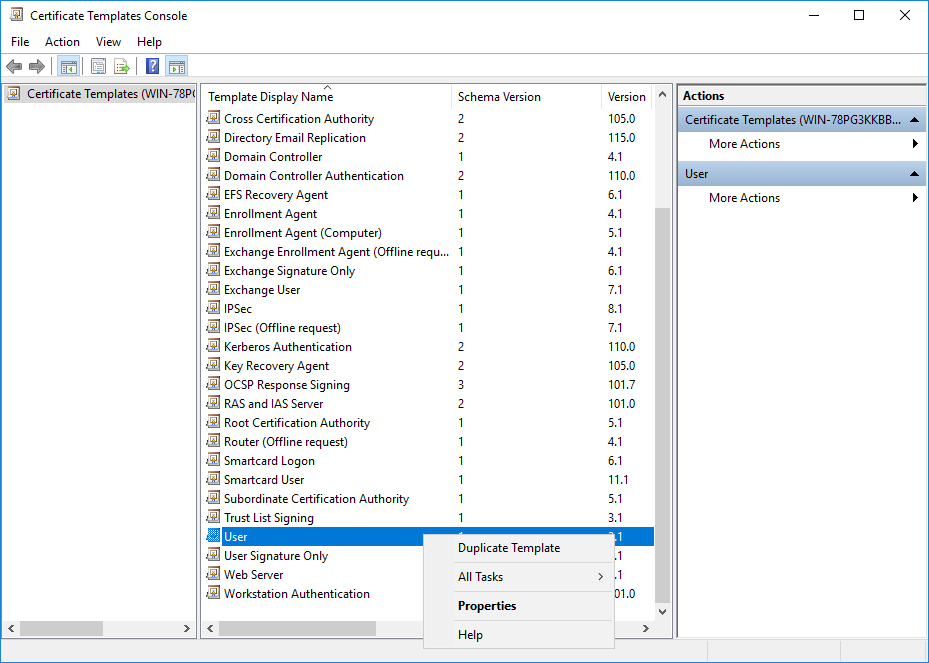Click the list scrollbar up arrow
Image resolution: width=929 pixels, height=663 pixels.
[x=662, y=95]
